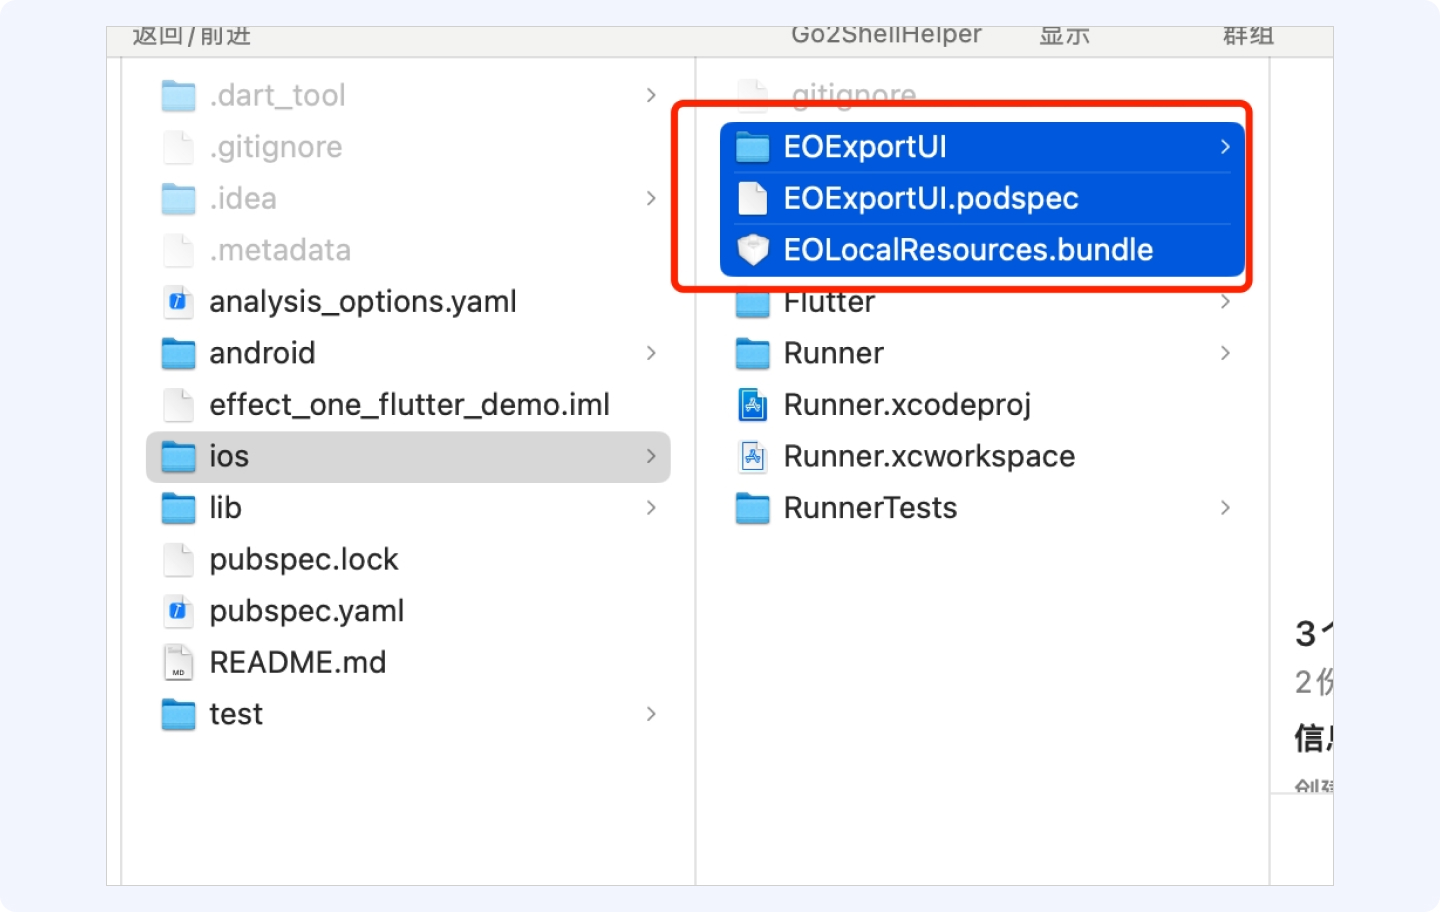1440x912 pixels.
Task: Click the EOLocalResources.bundle shield icon
Action: (x=753, y=250)
